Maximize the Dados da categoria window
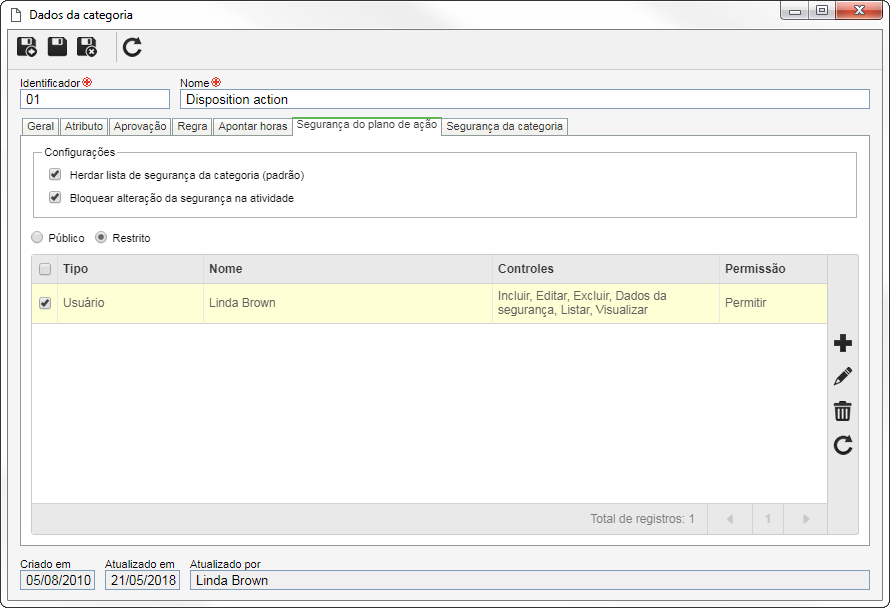Screen dimensions: 890x608 pyautogui.click(x=821, y=11)
